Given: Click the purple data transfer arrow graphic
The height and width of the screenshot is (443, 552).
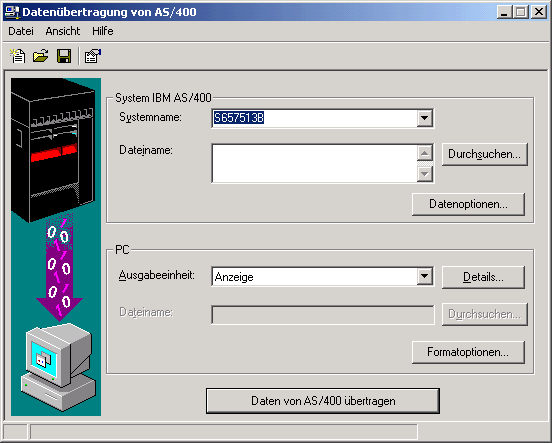Looking at the screenshot, I should click(59, 268).
